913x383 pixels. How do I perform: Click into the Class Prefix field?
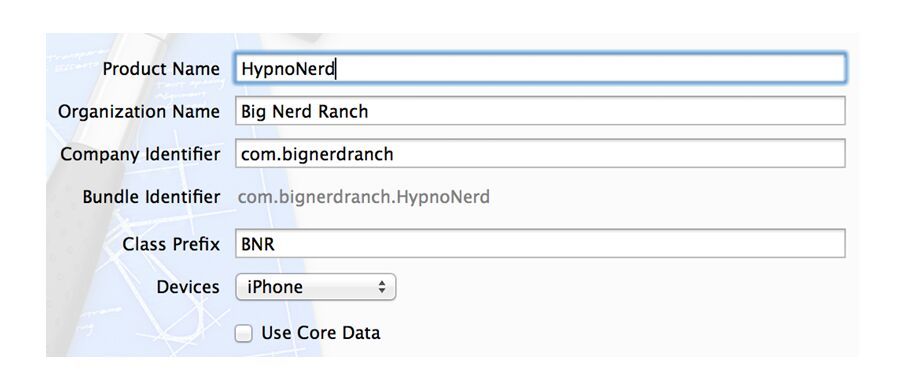(x=540, y=243)
